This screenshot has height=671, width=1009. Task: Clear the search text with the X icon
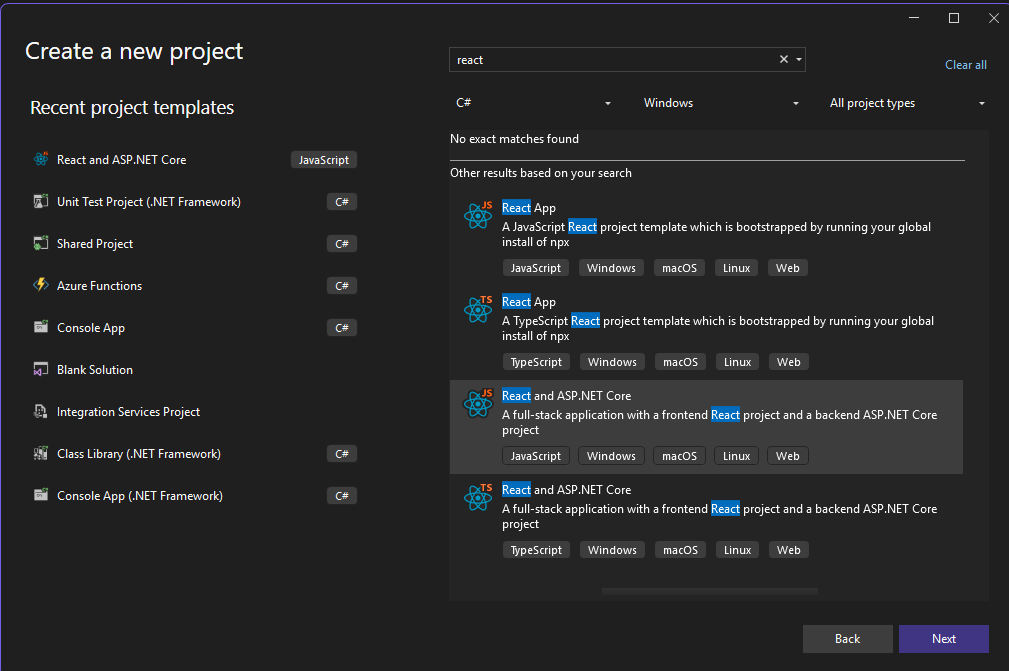[784, 59]
